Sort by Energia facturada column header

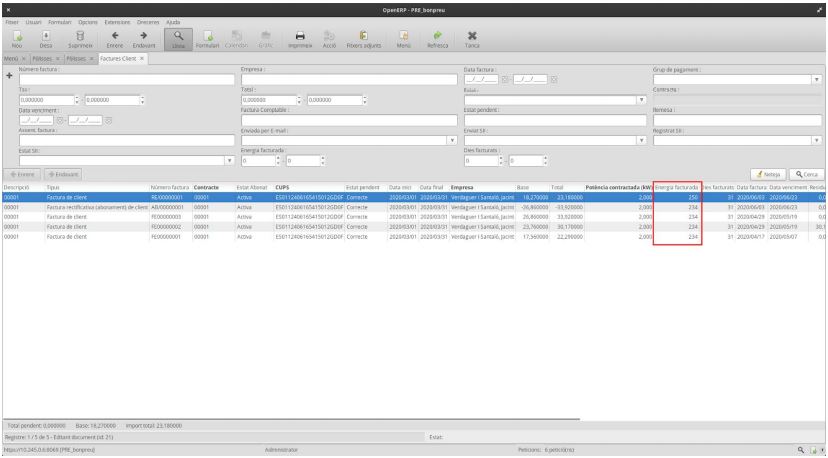(676, 187)
